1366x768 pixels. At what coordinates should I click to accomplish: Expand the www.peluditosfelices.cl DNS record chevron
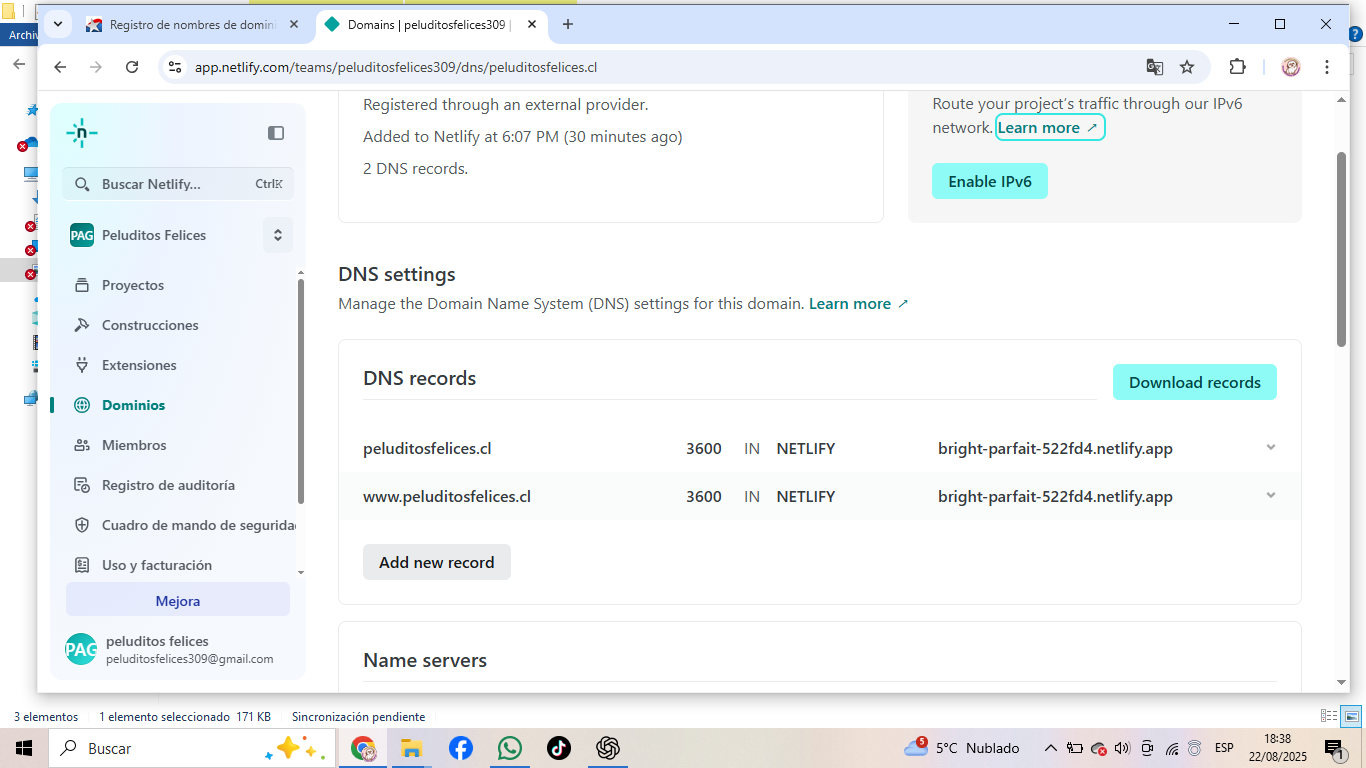(1271, 495)
